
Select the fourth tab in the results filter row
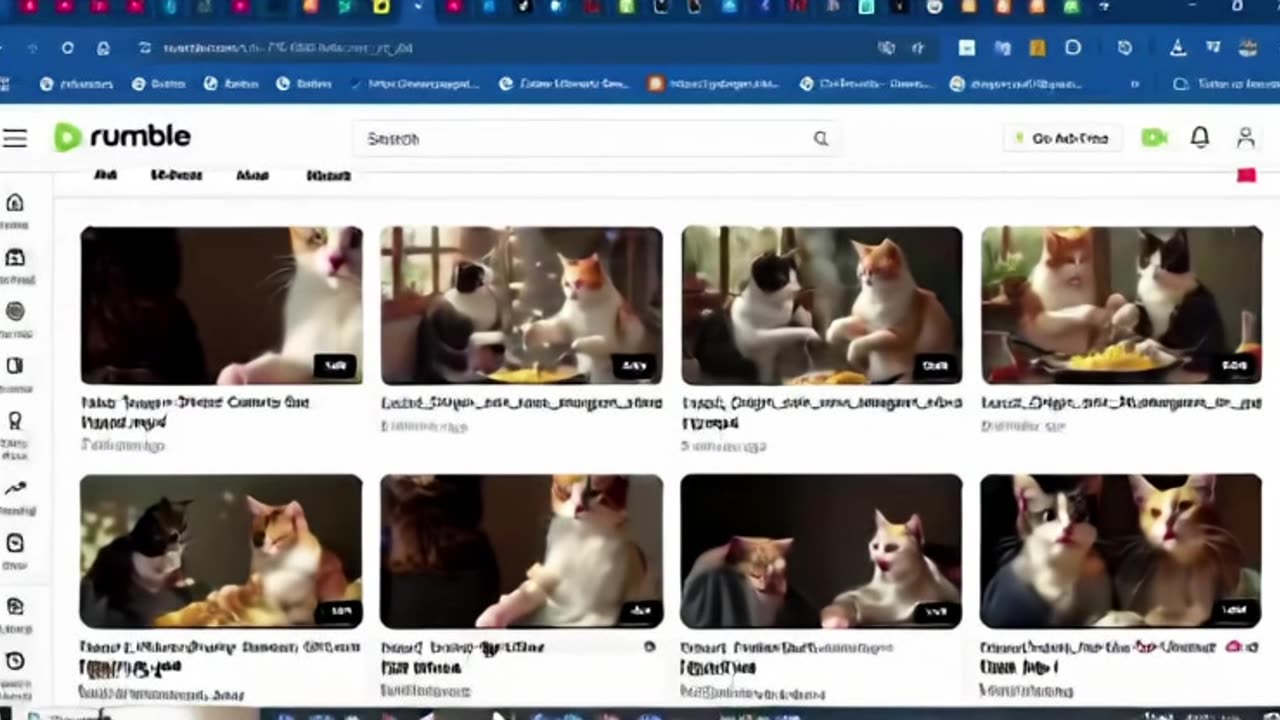pyautogui.click(x=328, y=175)
